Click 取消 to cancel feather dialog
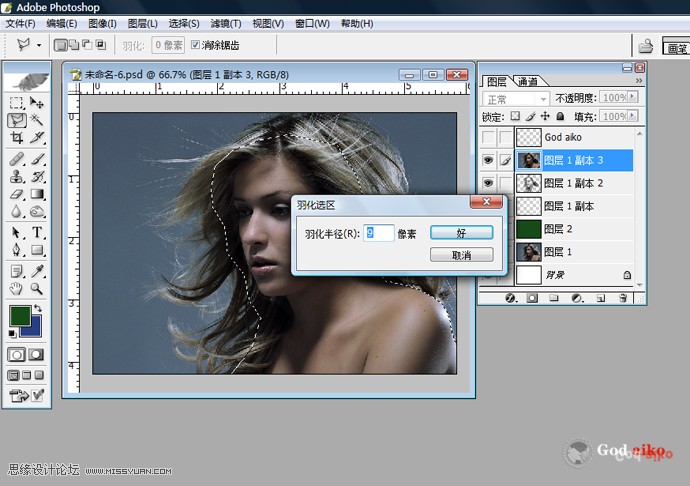Screen dimensions: 690x486 coord(461,255)
